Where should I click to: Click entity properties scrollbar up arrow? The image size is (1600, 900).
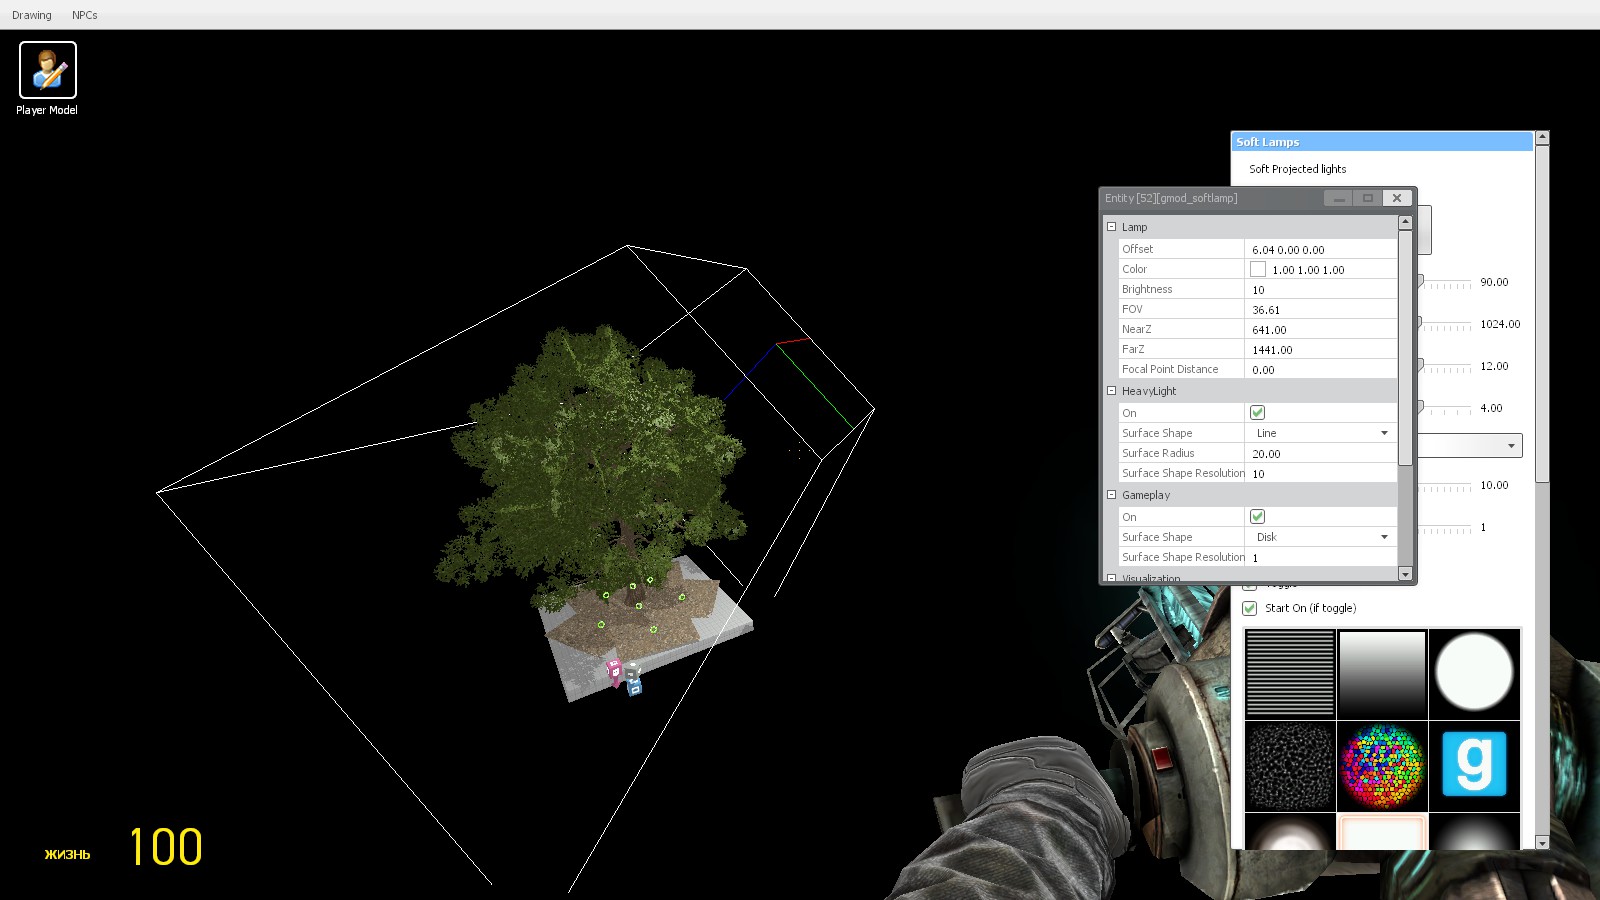[1405, 222]
